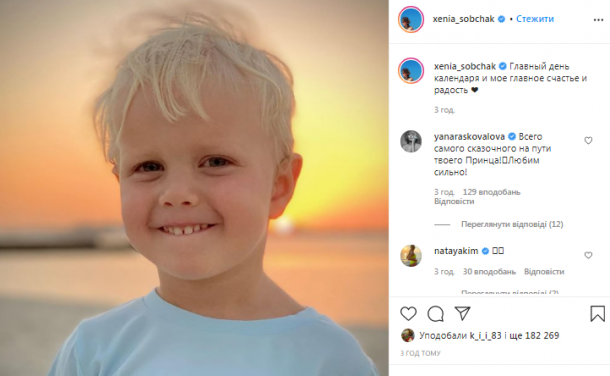Viewport: 610px width, 376px height.
Task: Open natayakim's profile avatar
Action: click(411, 256)
